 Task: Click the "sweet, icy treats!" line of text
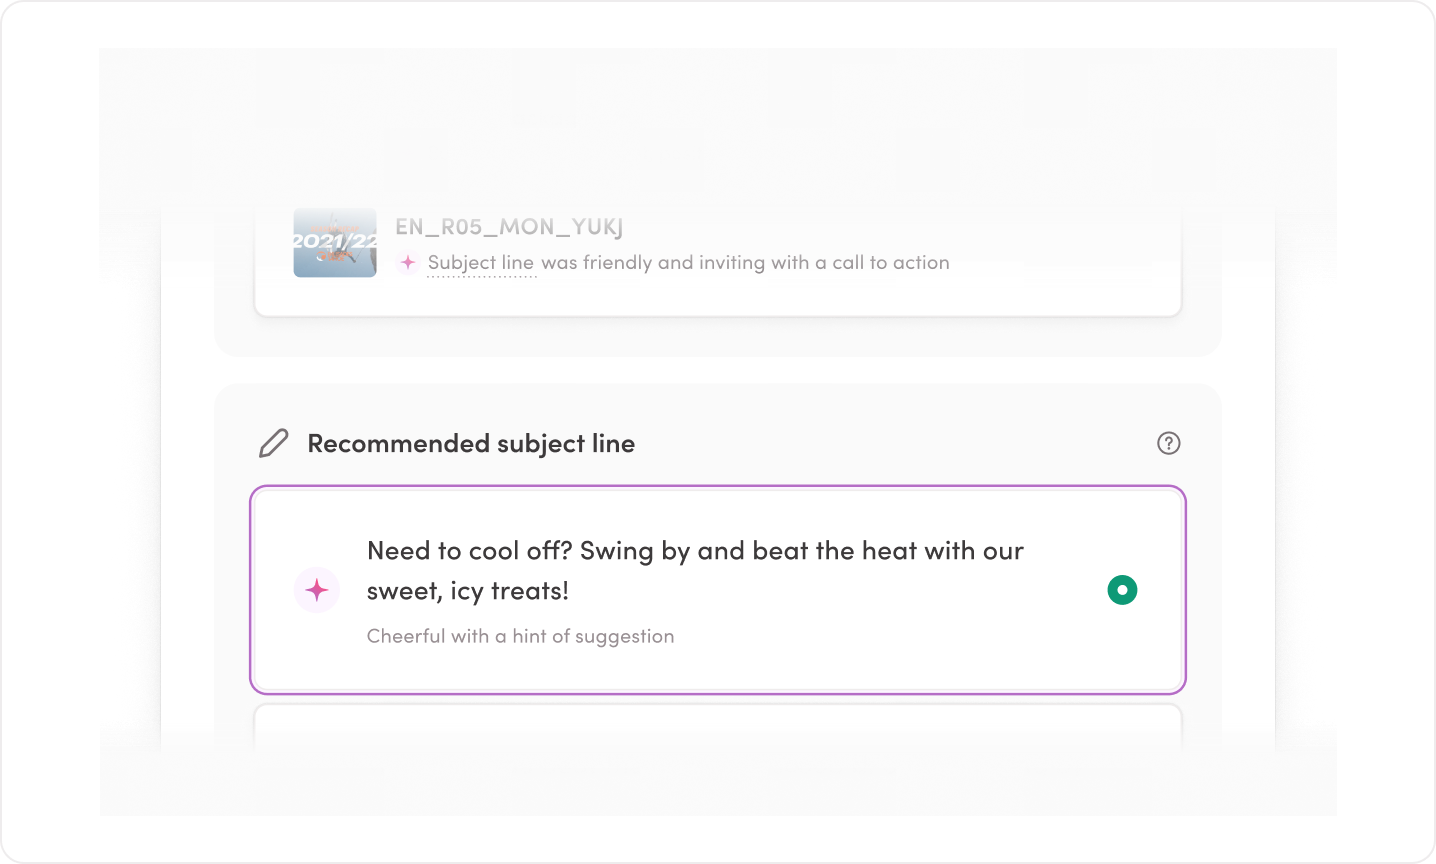(468, 591)
